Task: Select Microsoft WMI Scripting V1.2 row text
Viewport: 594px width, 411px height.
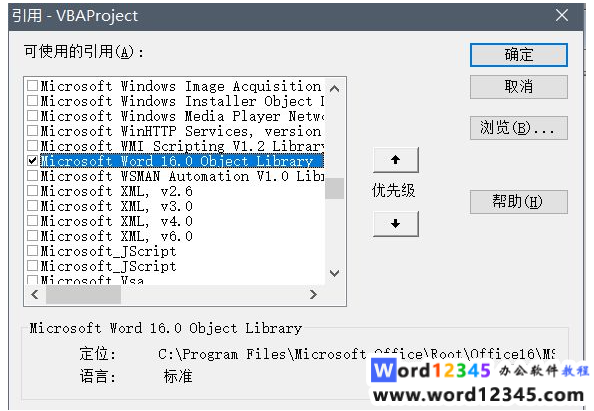Action: pyautogui.click(x=182, y=146)
